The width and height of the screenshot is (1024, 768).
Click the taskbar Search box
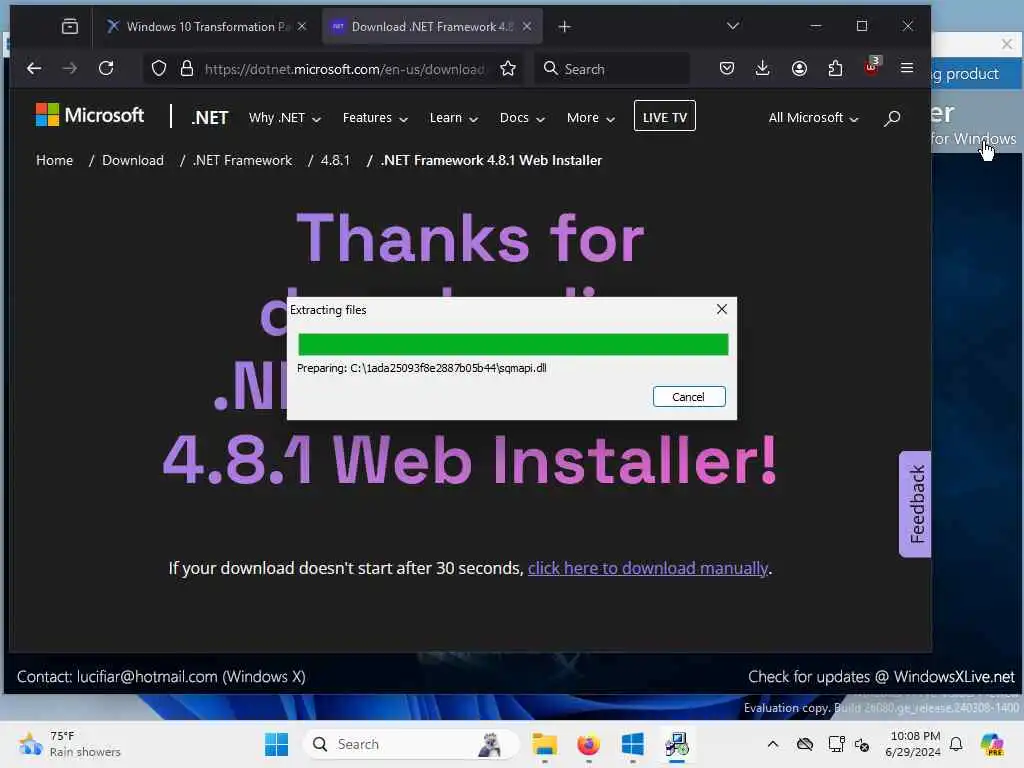[411, 744]
